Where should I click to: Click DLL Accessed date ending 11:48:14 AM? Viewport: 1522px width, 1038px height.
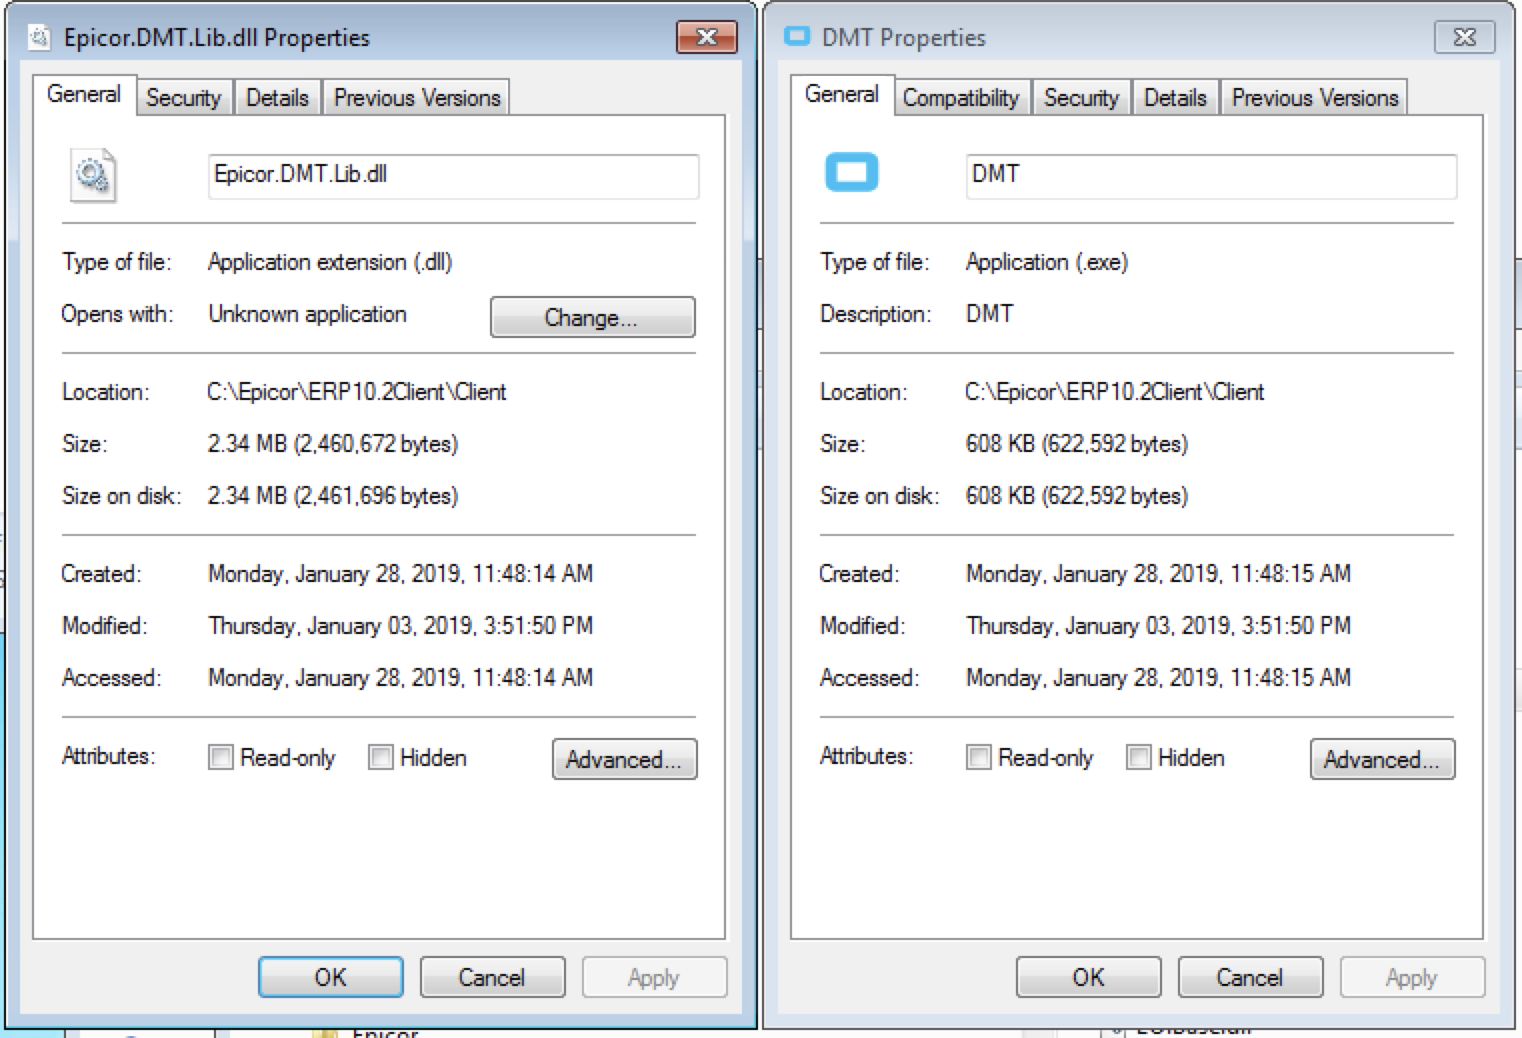click(x=400, y=678)
